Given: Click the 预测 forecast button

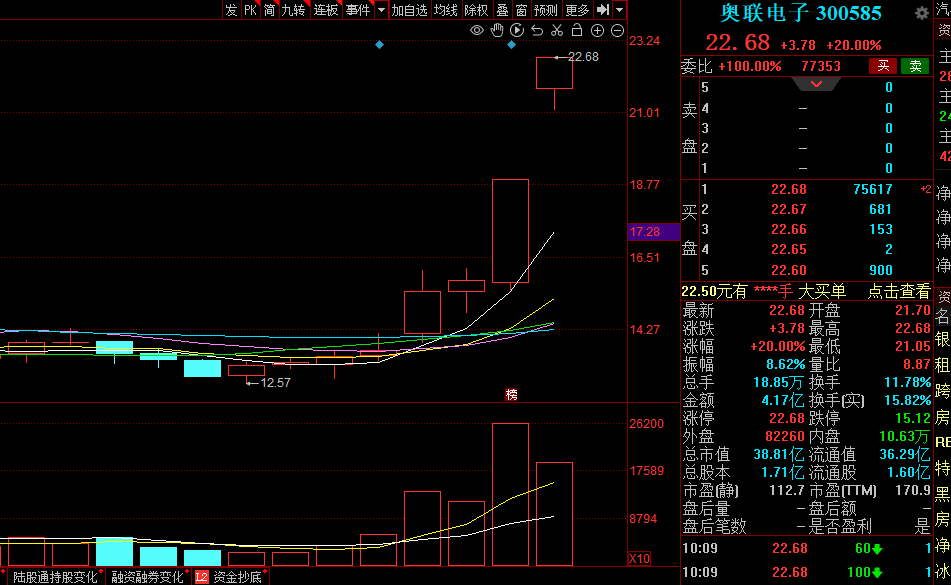Looking at the screenshot, I should point(546,10).
